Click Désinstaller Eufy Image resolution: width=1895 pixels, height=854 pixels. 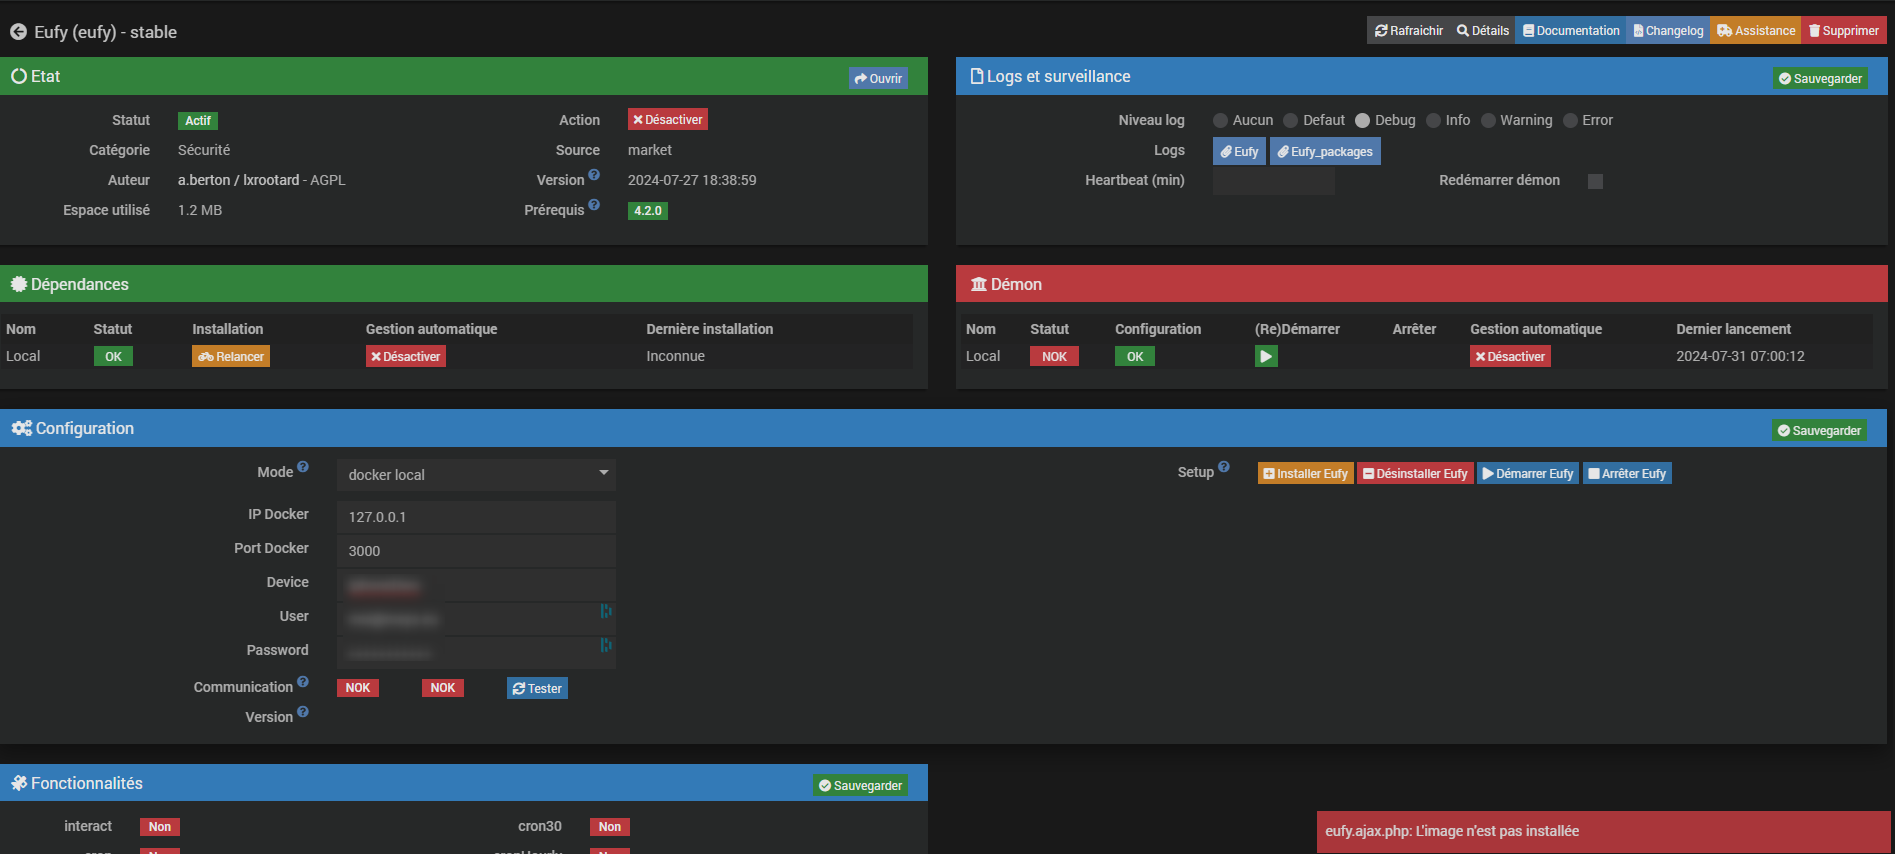click(1415, 474)
